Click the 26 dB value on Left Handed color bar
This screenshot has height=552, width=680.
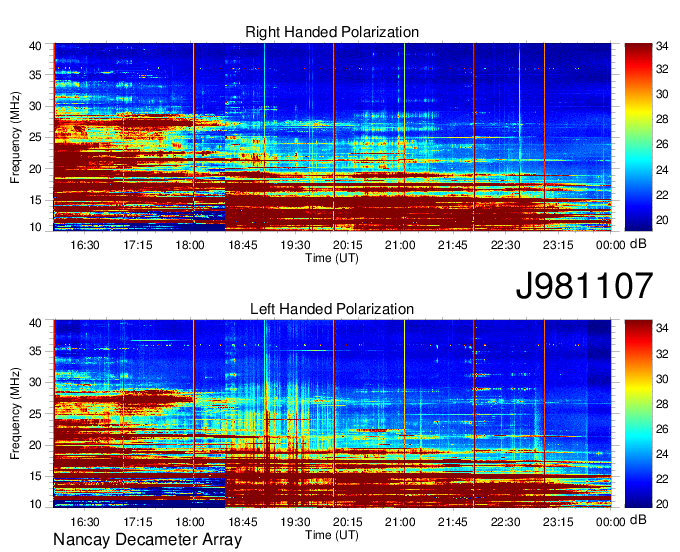tap(662, 429)
